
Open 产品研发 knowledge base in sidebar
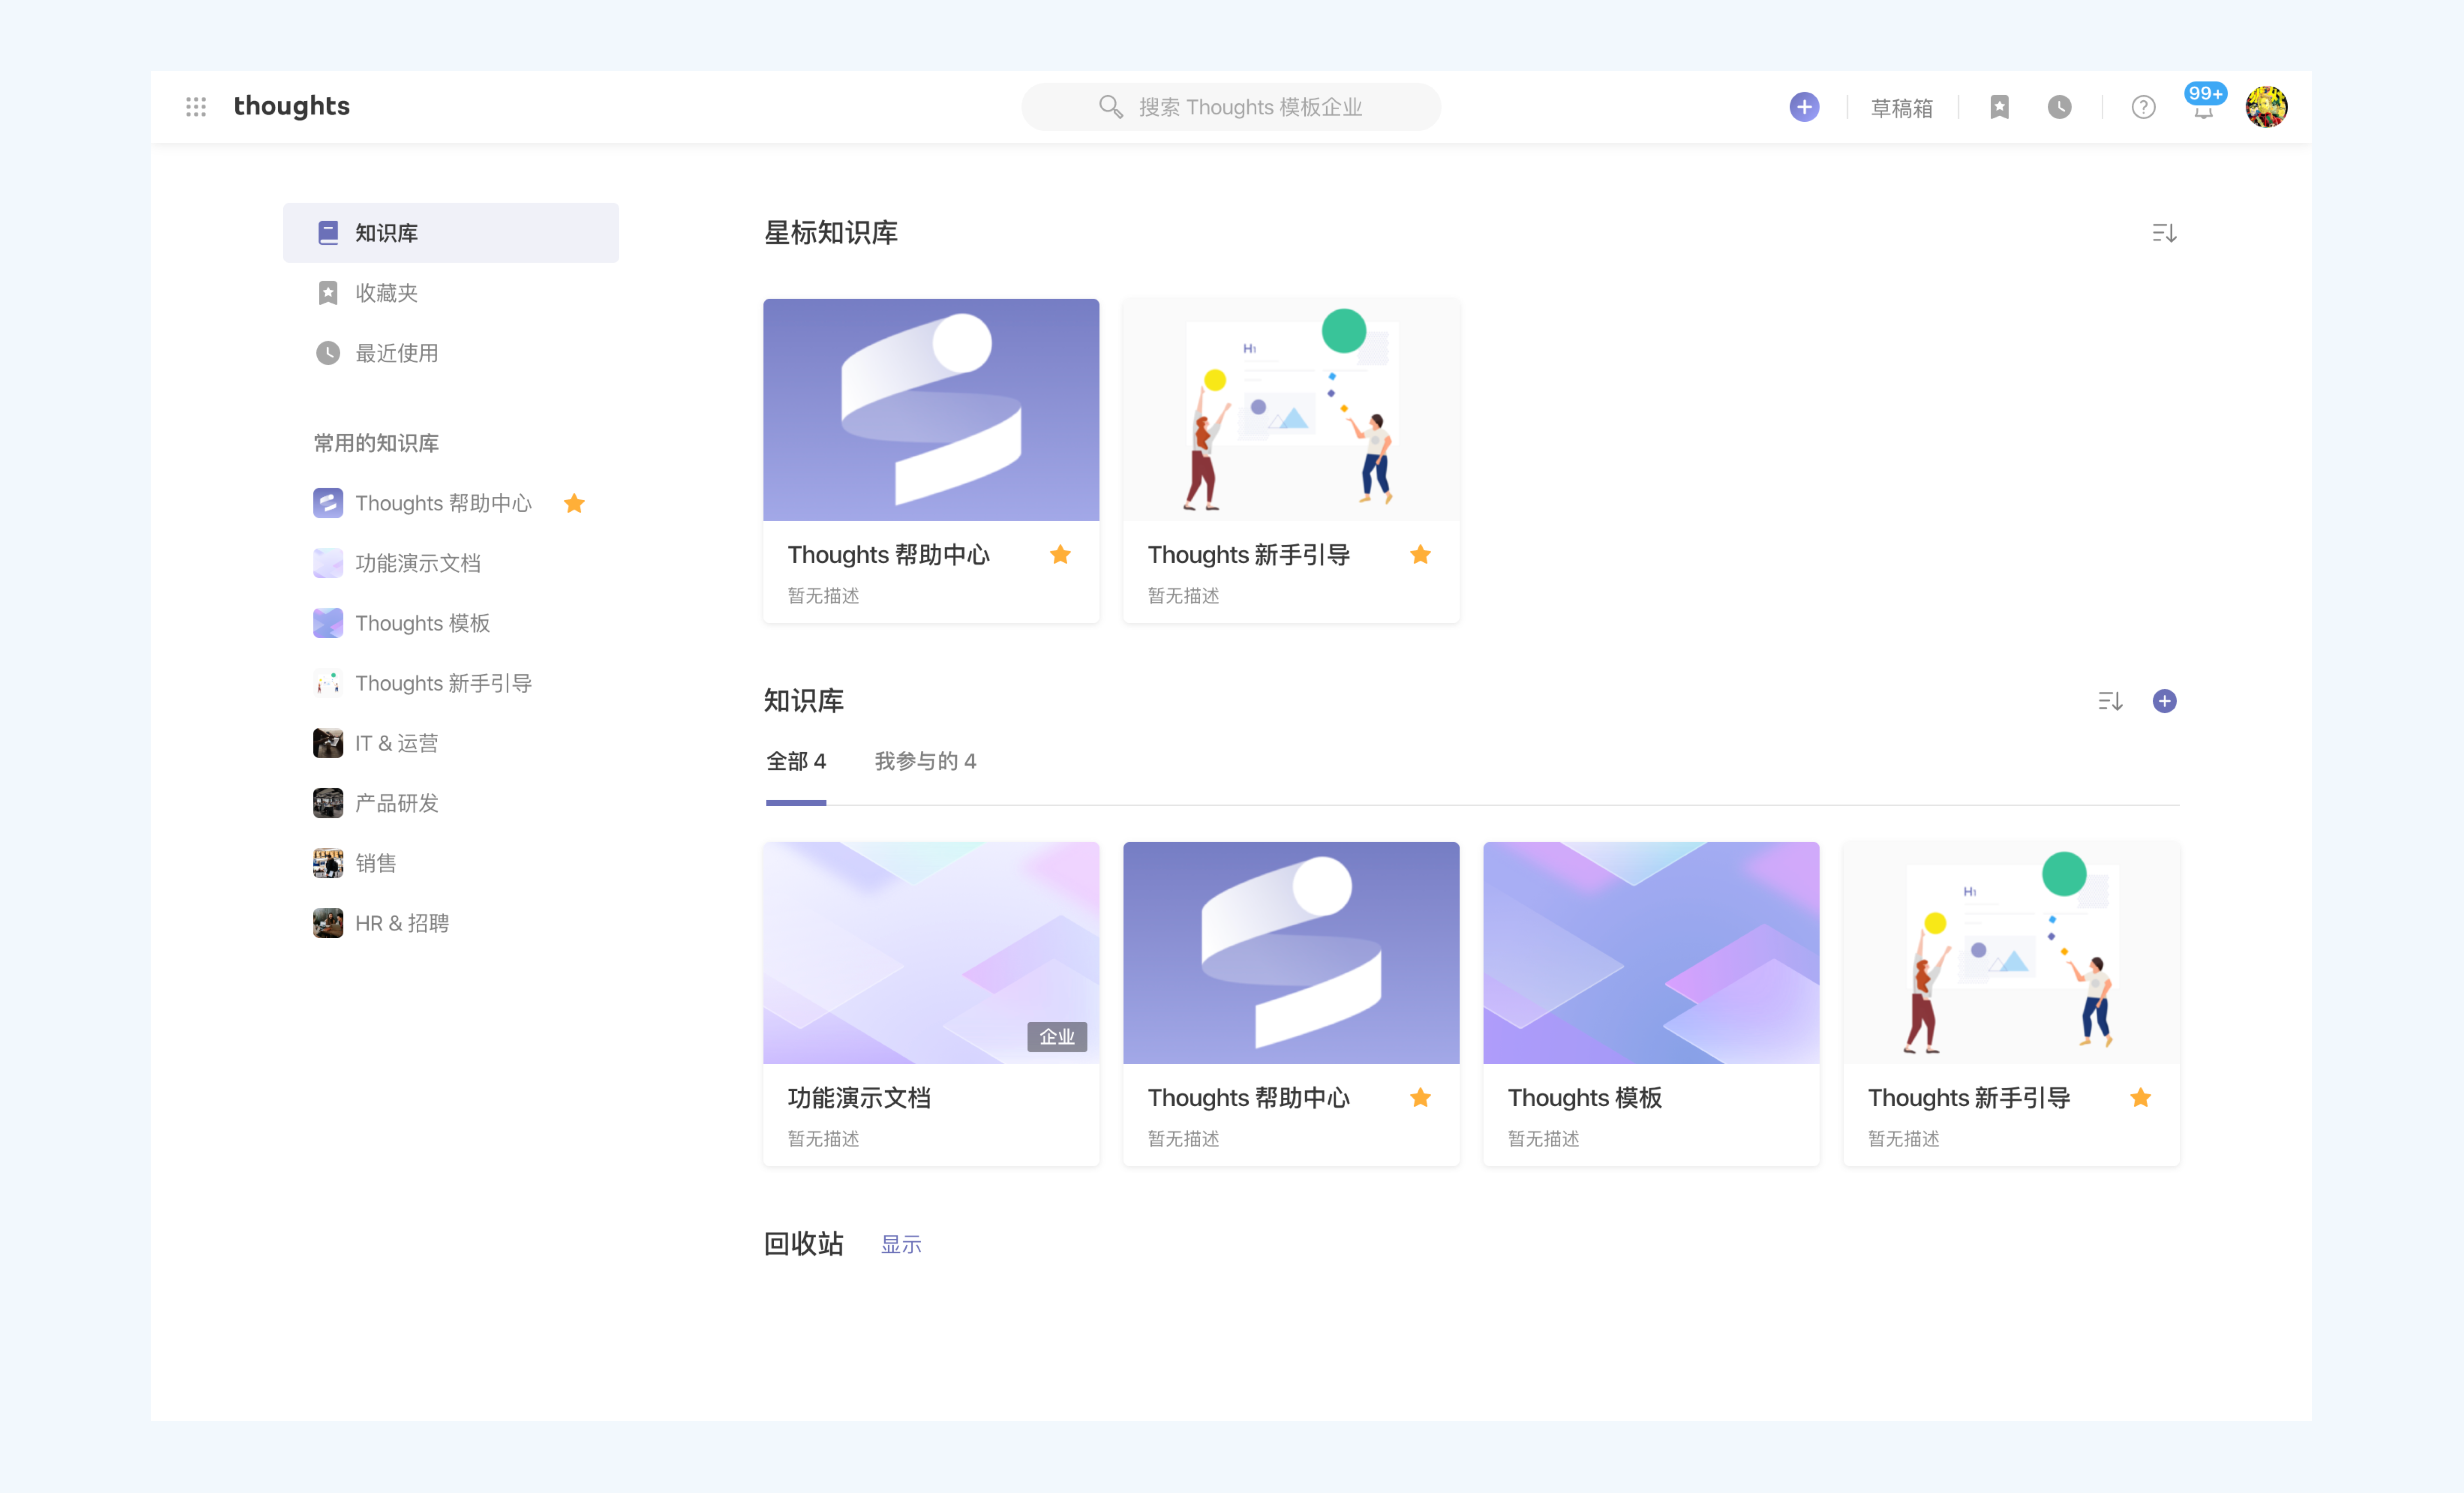click(x=396, y=803)
